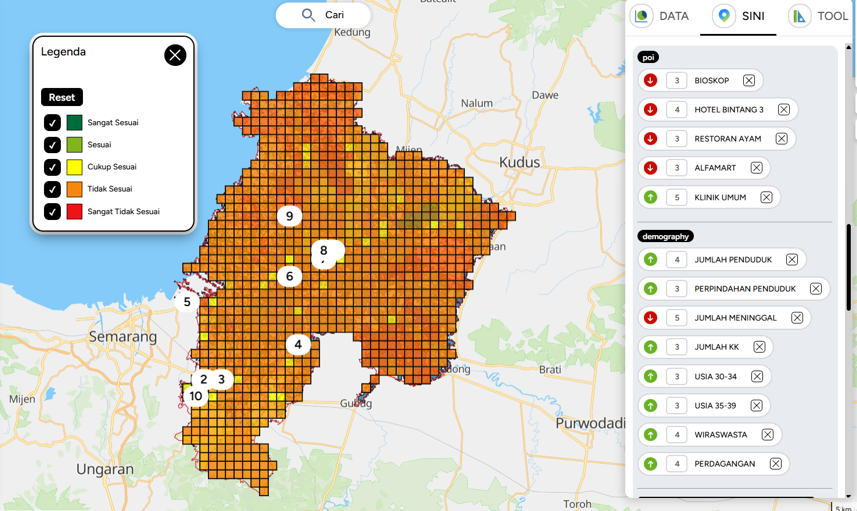857x511 pixels.
Task: Uncheck the Sangat Sesuai checkbox
Action: (52, 123)
